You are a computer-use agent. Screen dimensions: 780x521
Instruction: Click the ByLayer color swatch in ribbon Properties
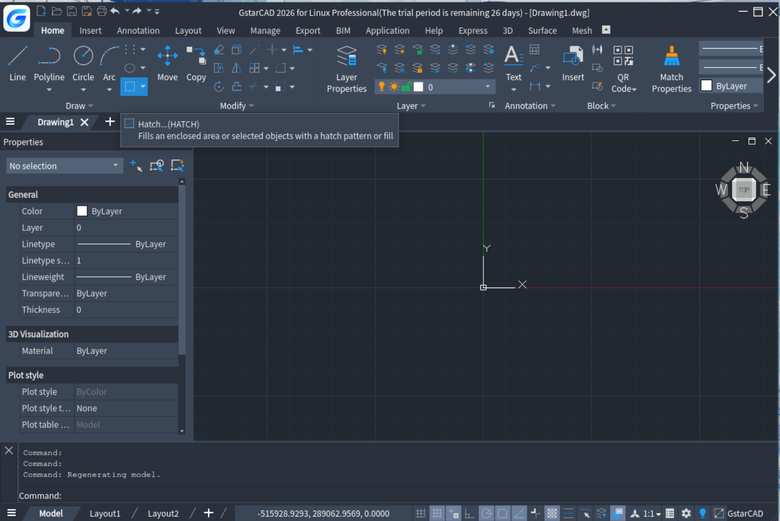click(706, 86)
